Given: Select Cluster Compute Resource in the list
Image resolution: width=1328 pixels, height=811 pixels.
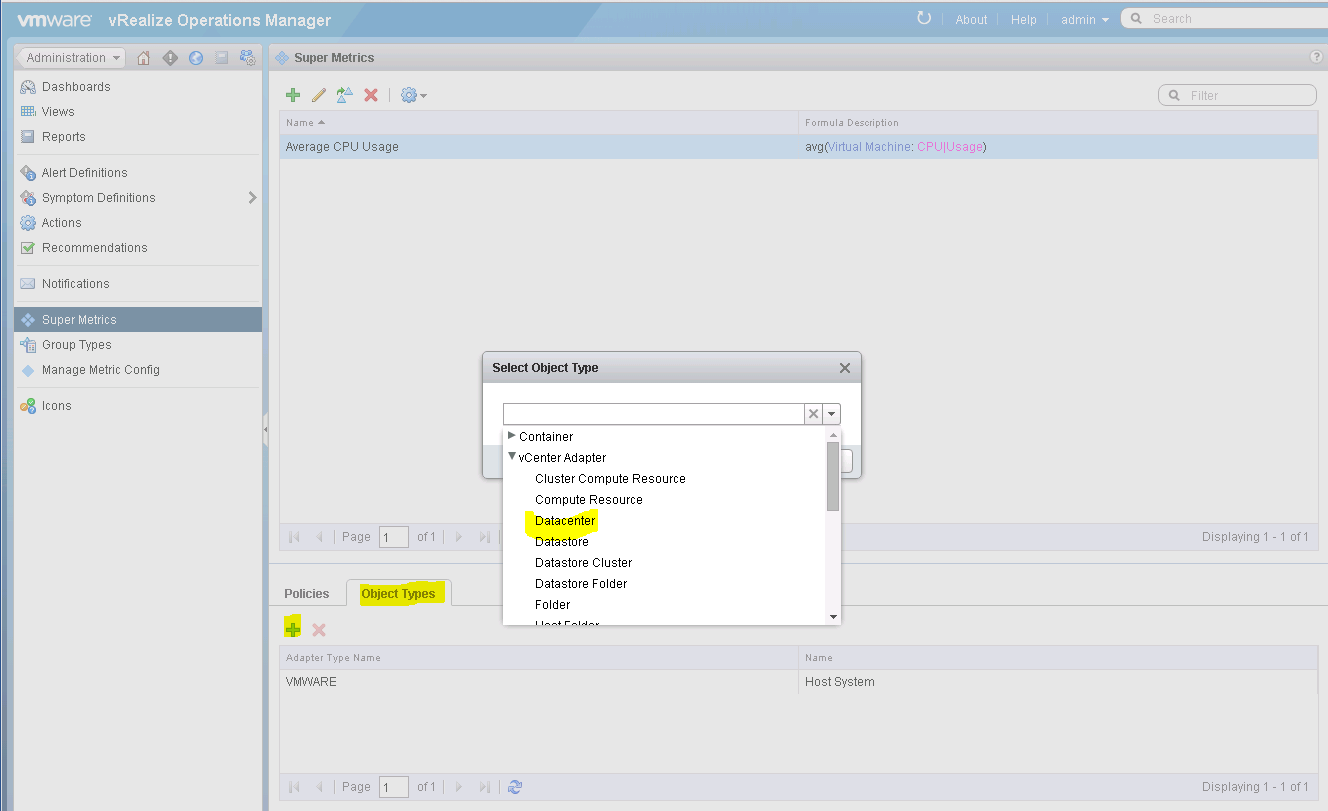Looking at the screenshot, I should (x=610, y=479).
